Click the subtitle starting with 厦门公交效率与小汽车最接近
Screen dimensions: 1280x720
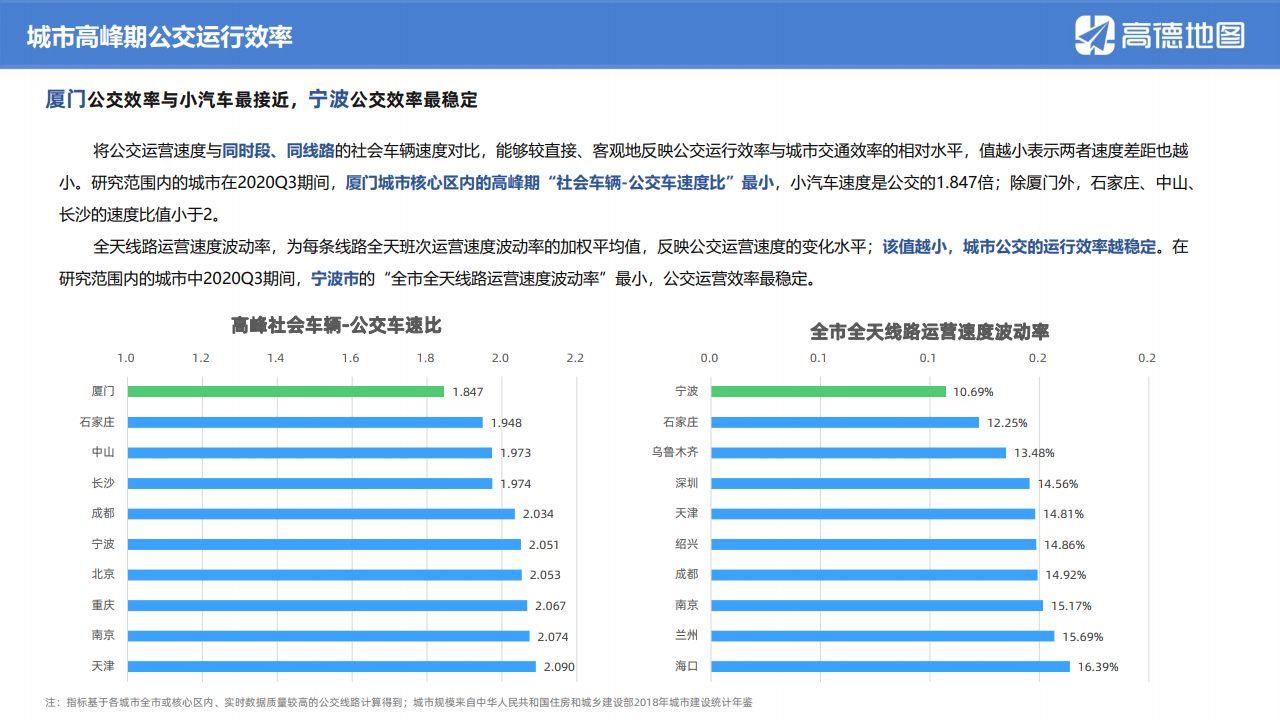coord(262,99)
